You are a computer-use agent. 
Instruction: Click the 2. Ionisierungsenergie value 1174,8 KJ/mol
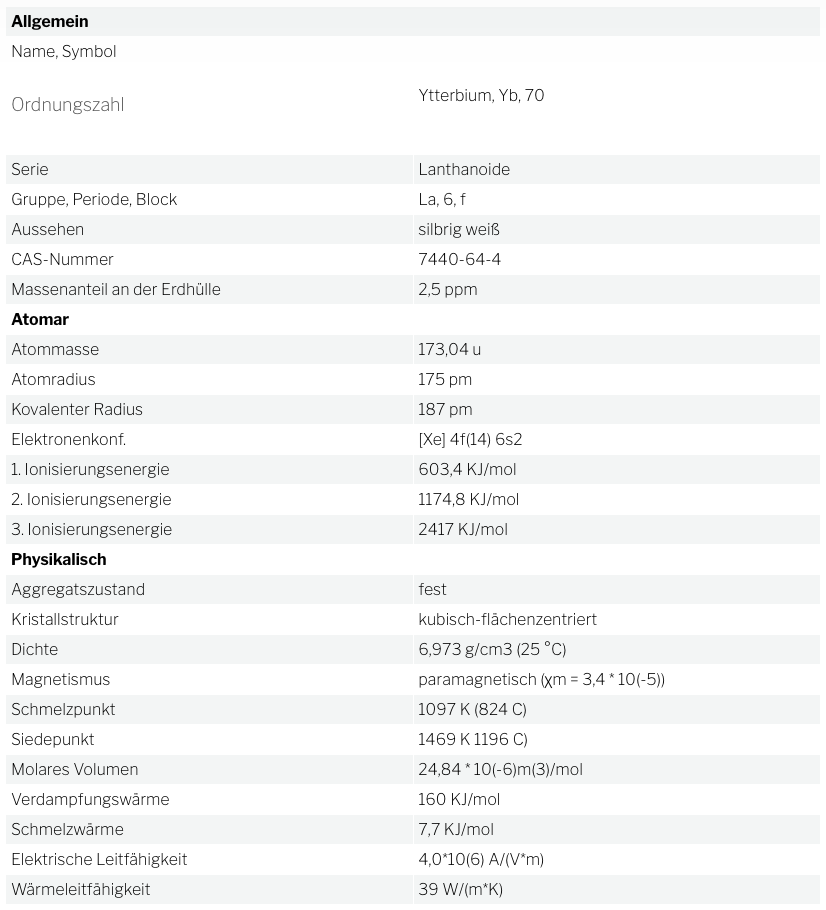[468, 499]
